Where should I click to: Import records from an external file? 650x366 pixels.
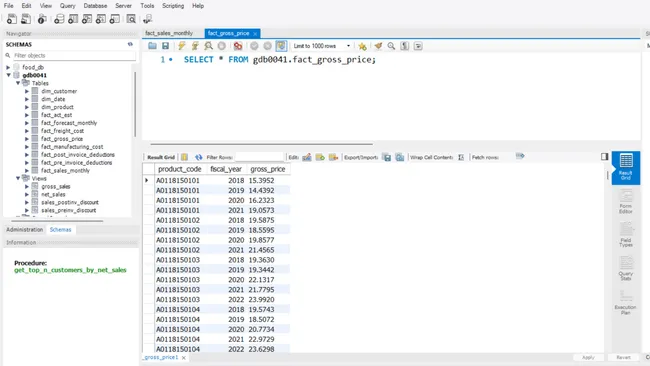click(x=400, y=157)
